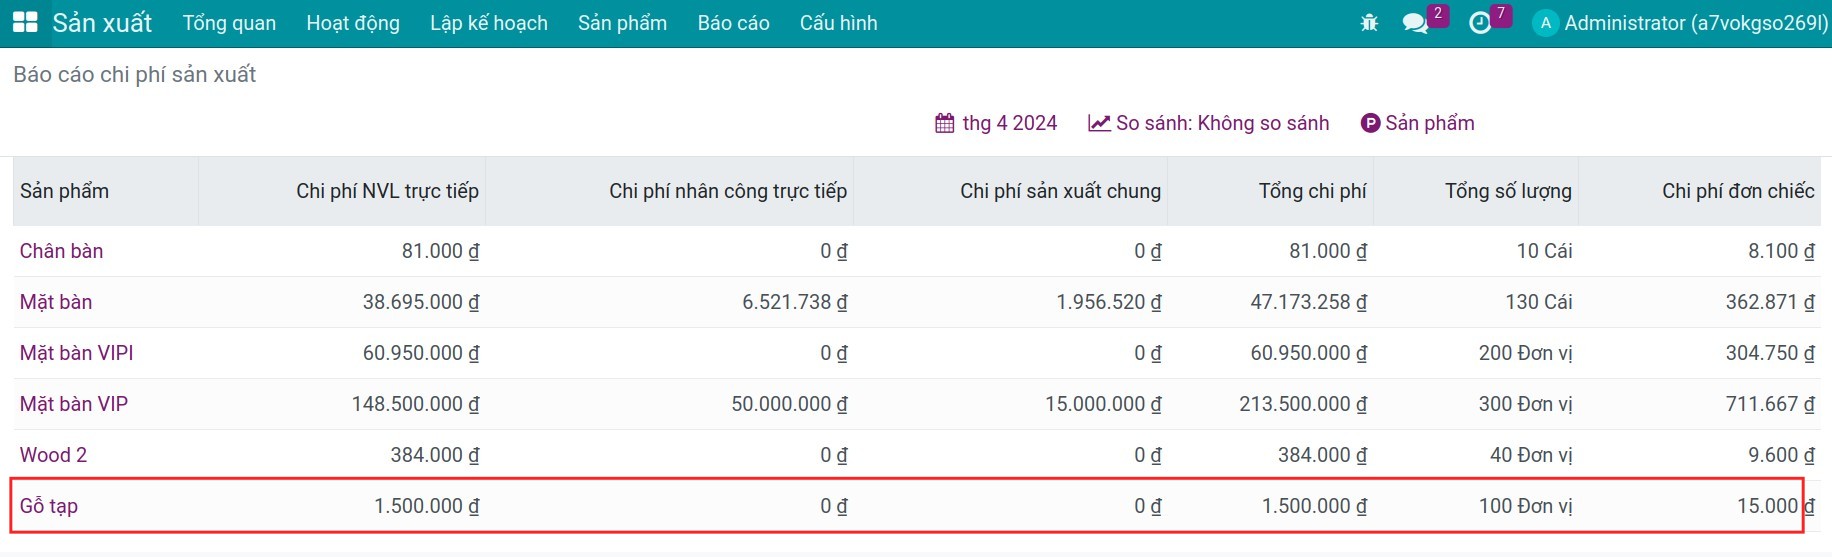Click the 50.000.000 ₫ labor cost cell
1832x557 pixels.
(x=789, y=404)
